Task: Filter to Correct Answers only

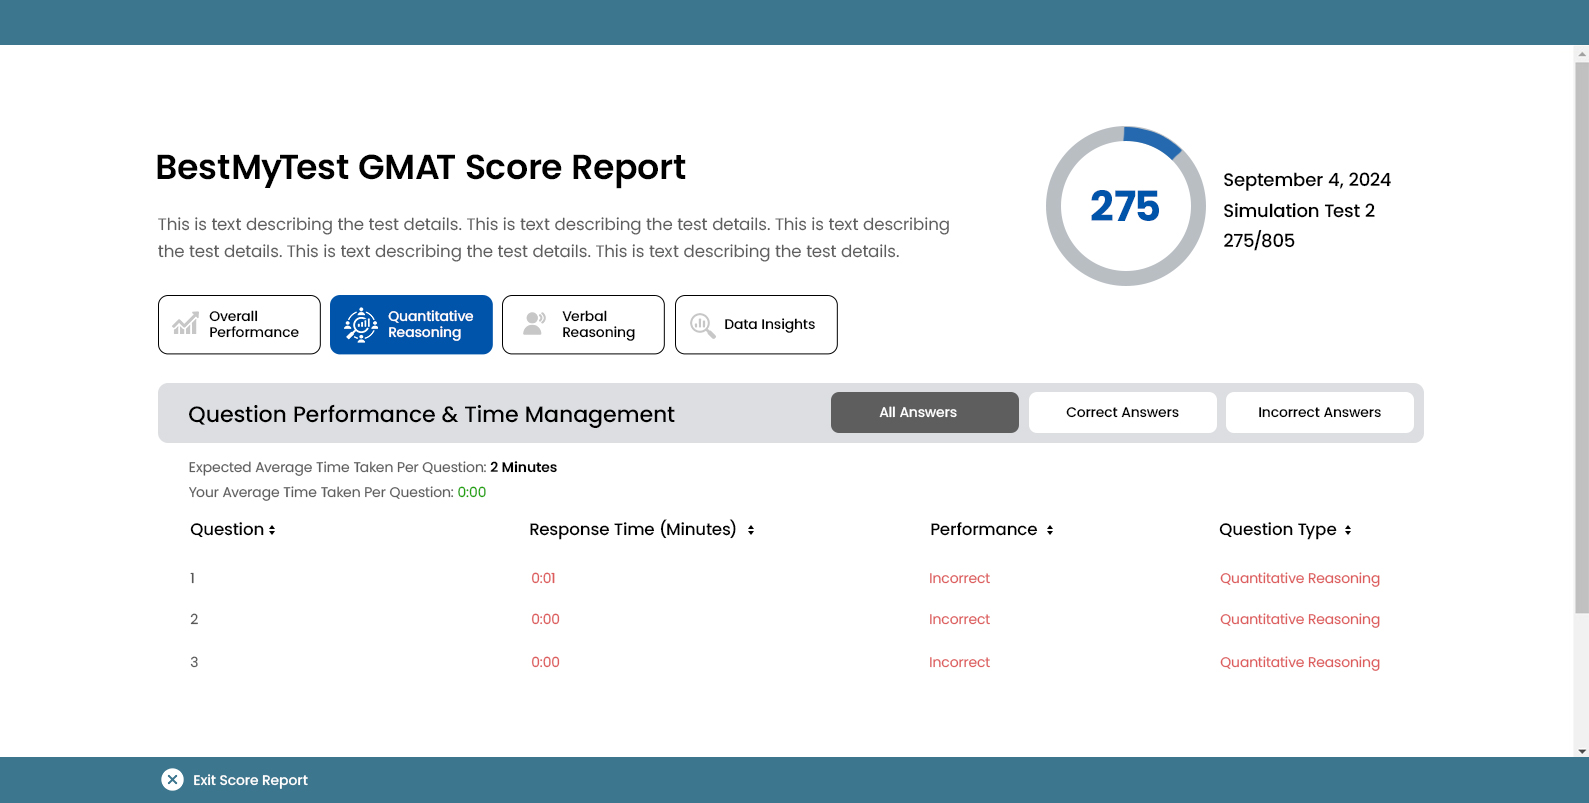Action: (1123, 412)
